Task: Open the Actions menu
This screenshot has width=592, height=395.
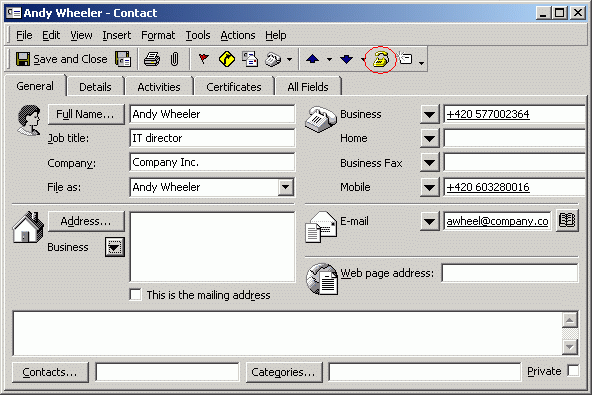Action: coord(238,35)
